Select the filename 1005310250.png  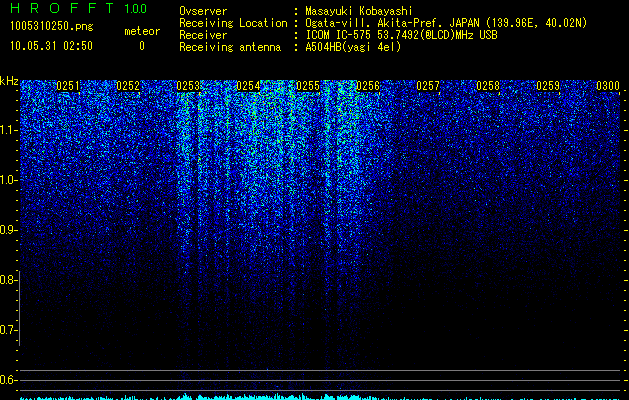(x=52, y=27)
